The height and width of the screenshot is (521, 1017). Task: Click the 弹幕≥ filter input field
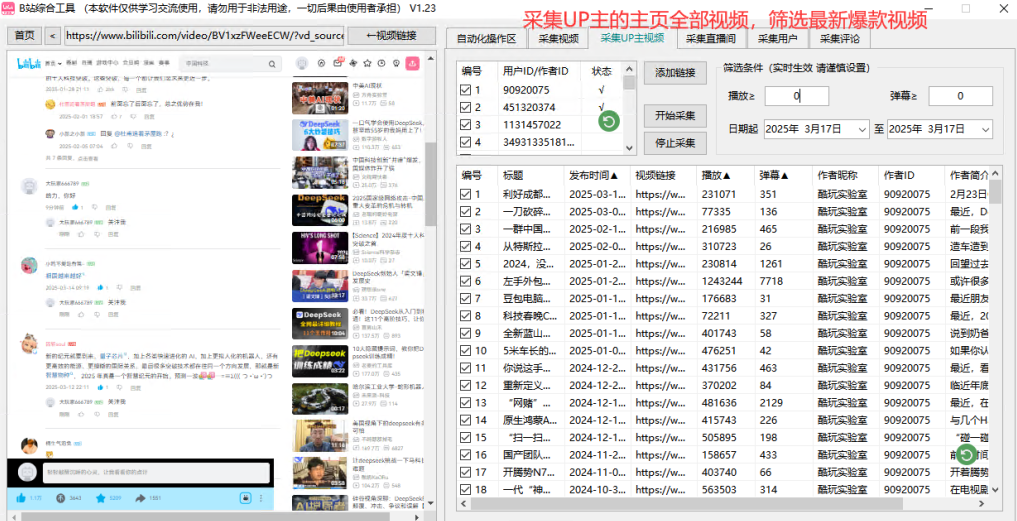tap(961, 96)
